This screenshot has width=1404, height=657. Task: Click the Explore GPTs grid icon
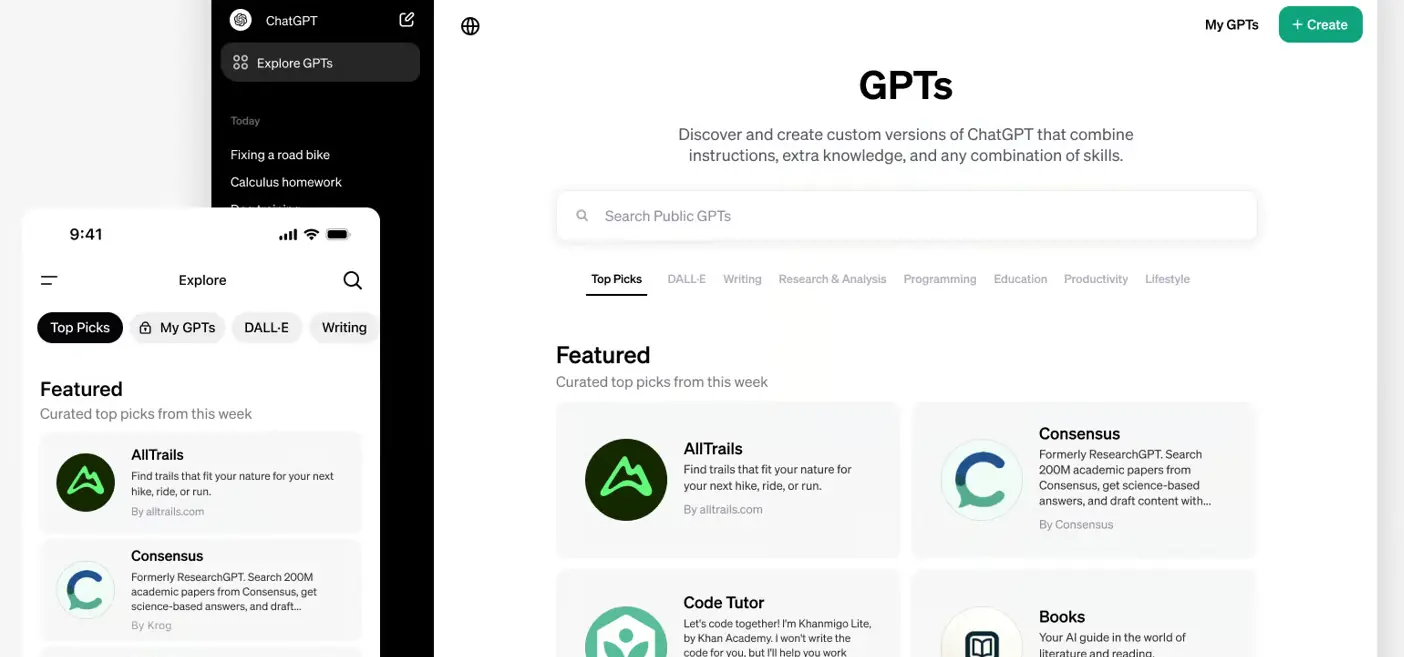(240, 63)
